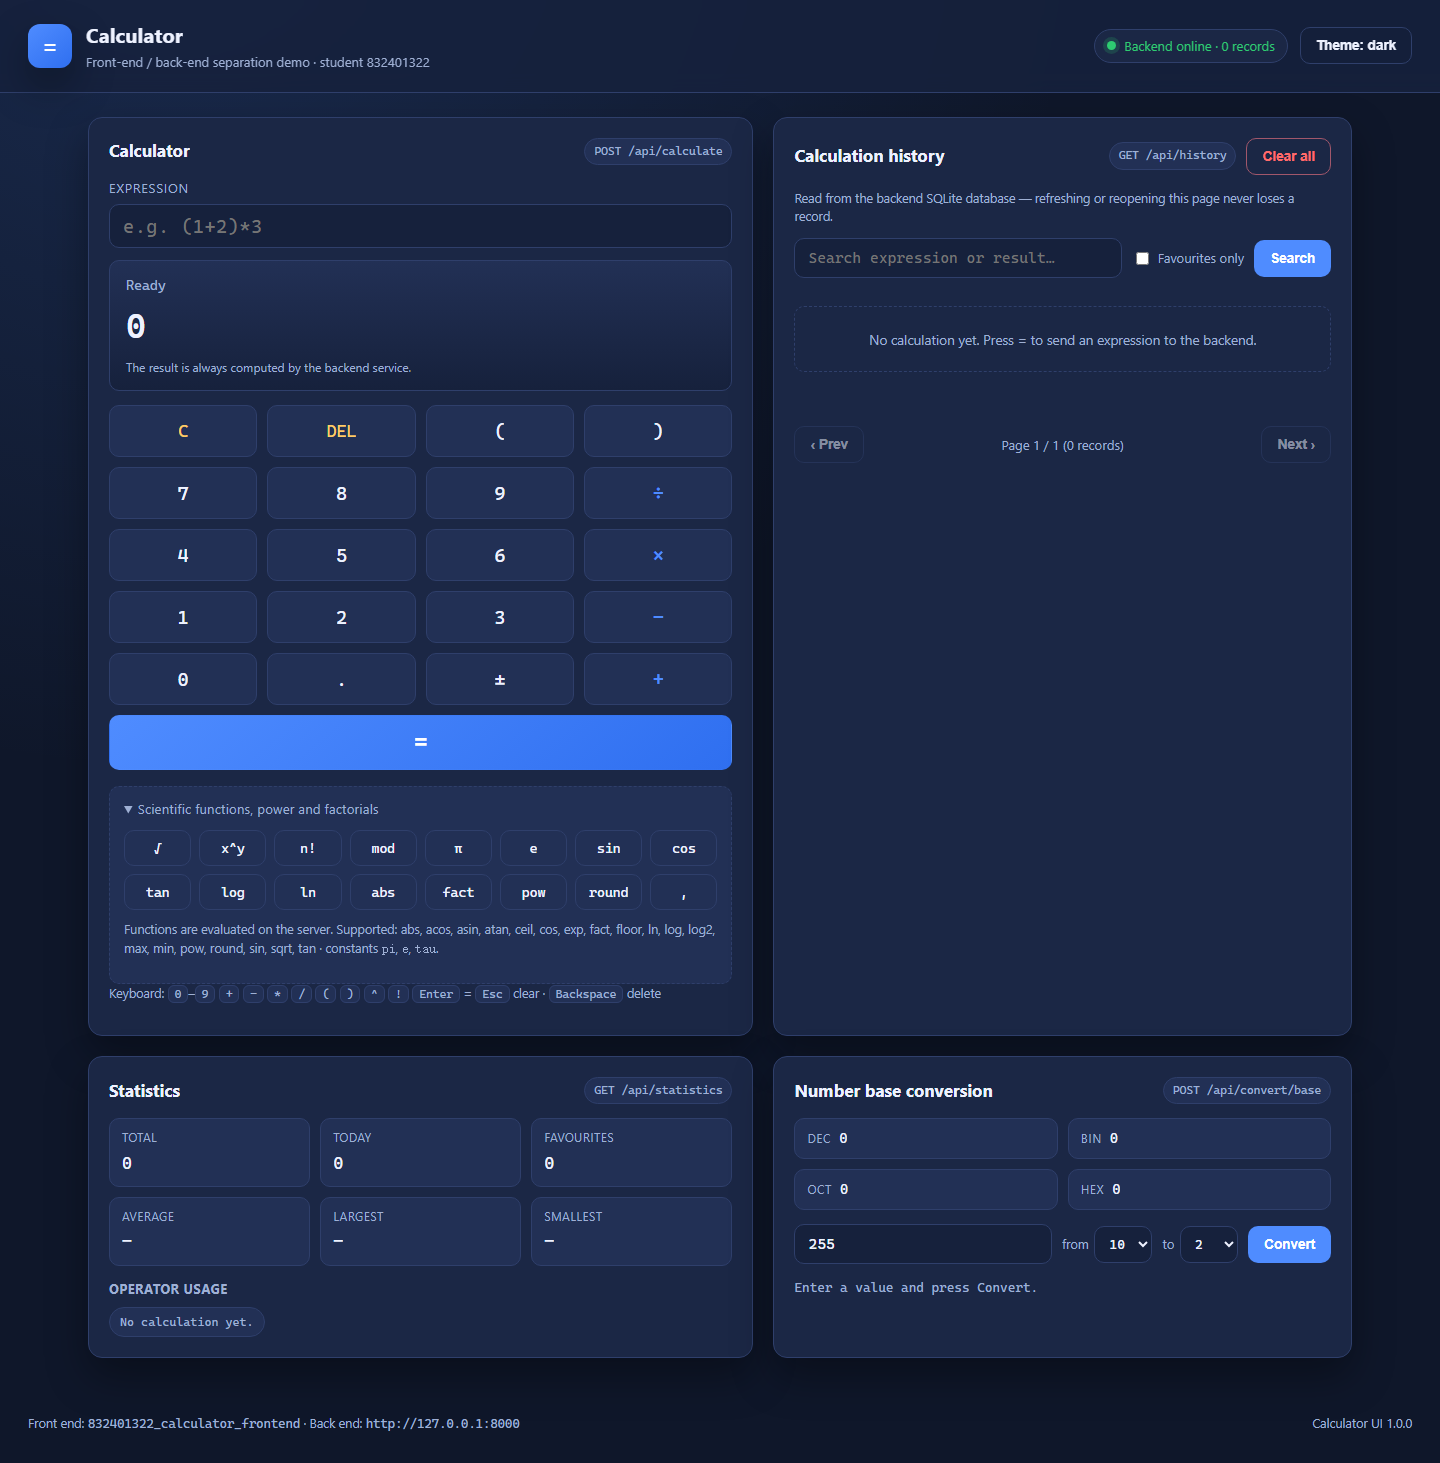Click the Search history button
Viewport: 1440px width, 1463px height.
tap(1292, 258)
